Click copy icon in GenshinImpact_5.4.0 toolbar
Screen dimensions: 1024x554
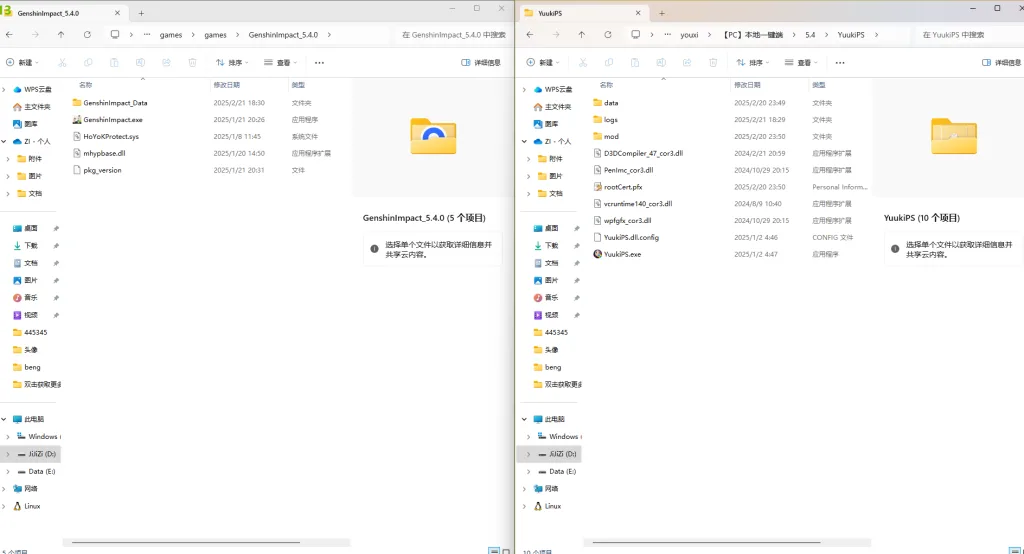coord(88,63)
